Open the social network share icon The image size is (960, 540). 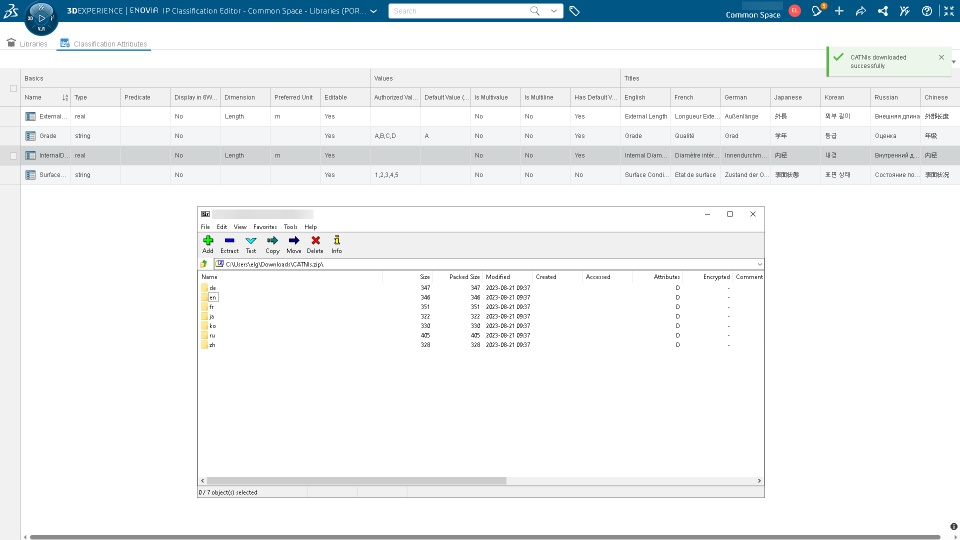click(883, 11)
